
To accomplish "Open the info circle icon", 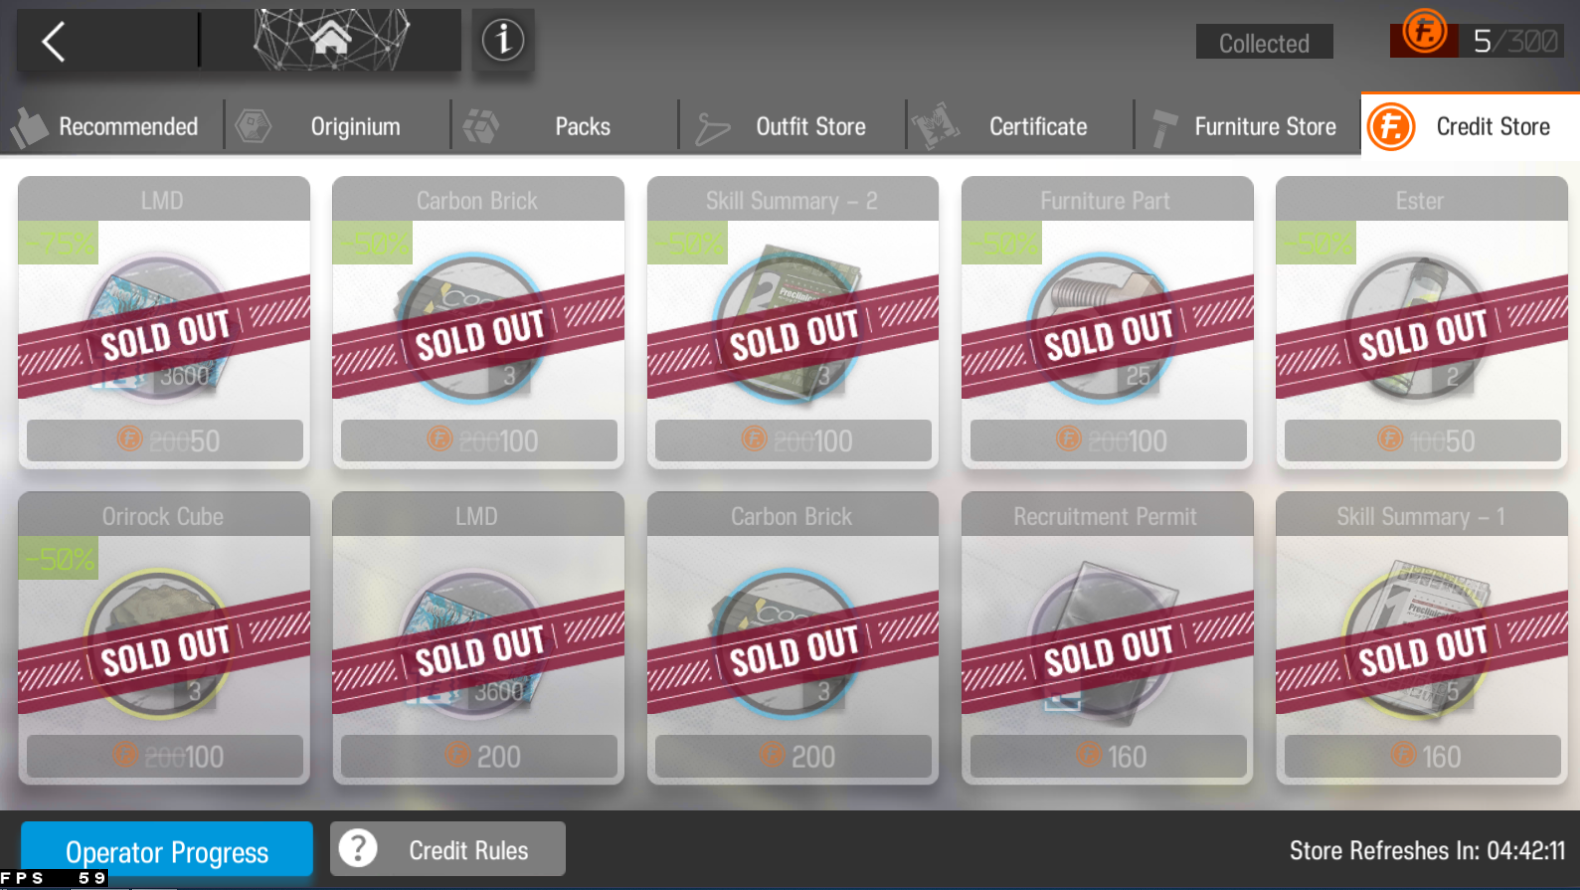I will [x=503, y=40].
